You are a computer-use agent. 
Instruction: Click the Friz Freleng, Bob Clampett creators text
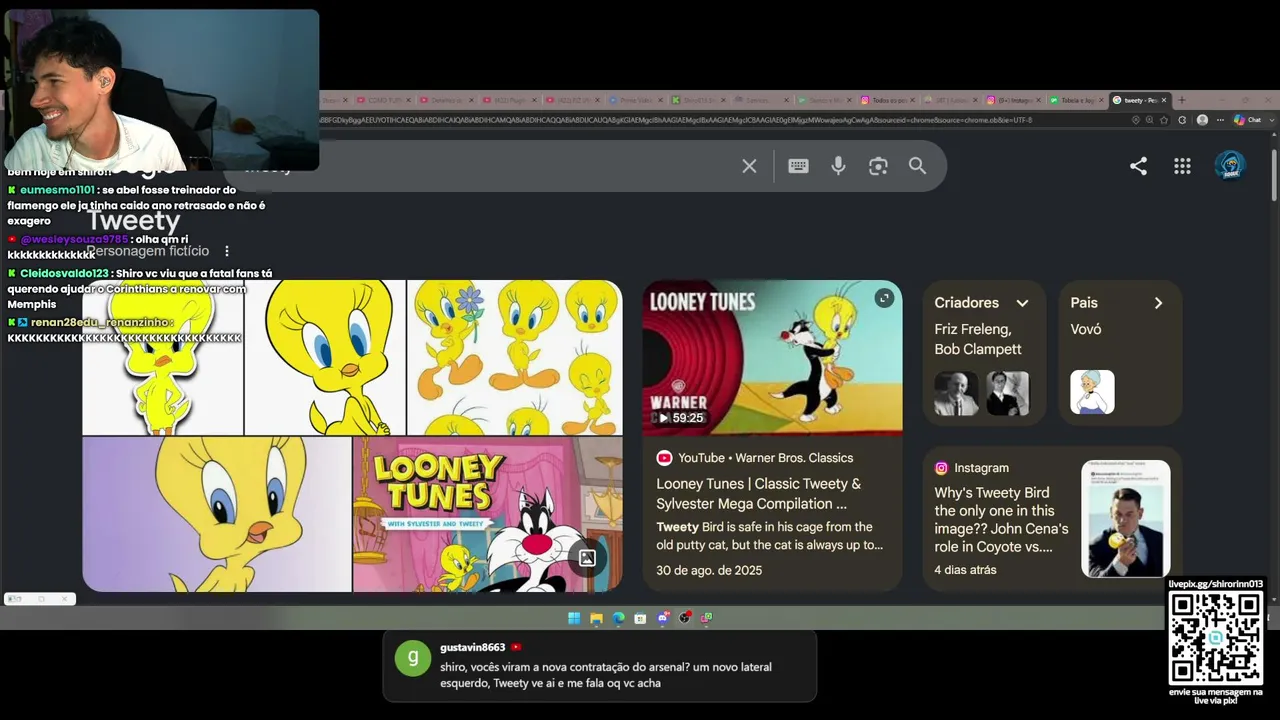coord(978,339)
